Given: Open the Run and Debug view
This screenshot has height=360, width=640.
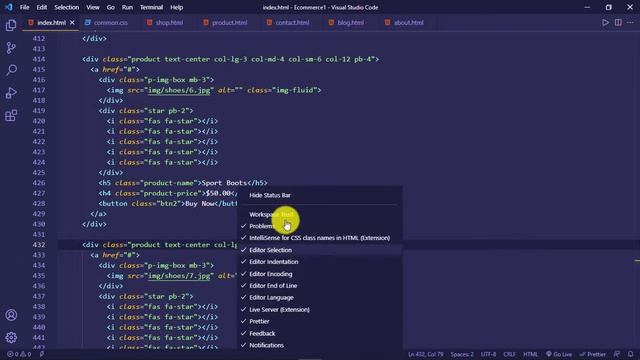Looking at the screenshot, I should point(11,93).
